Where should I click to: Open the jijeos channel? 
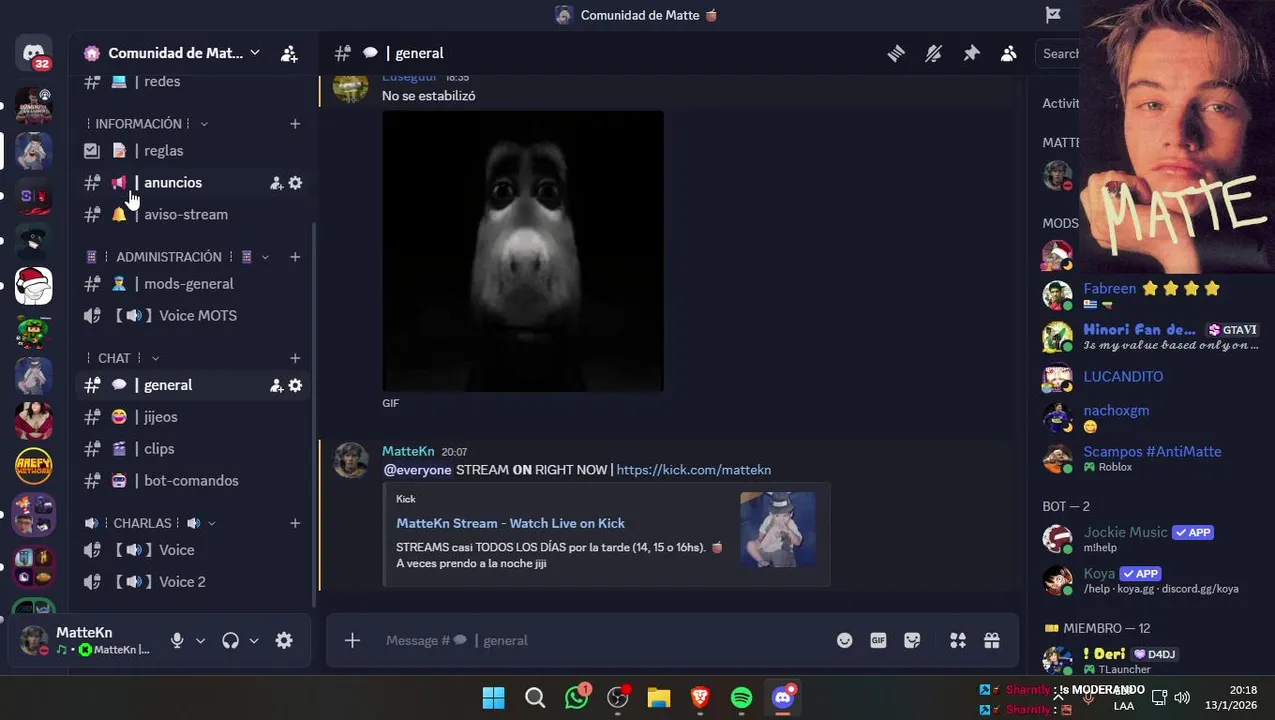[193, 417]
